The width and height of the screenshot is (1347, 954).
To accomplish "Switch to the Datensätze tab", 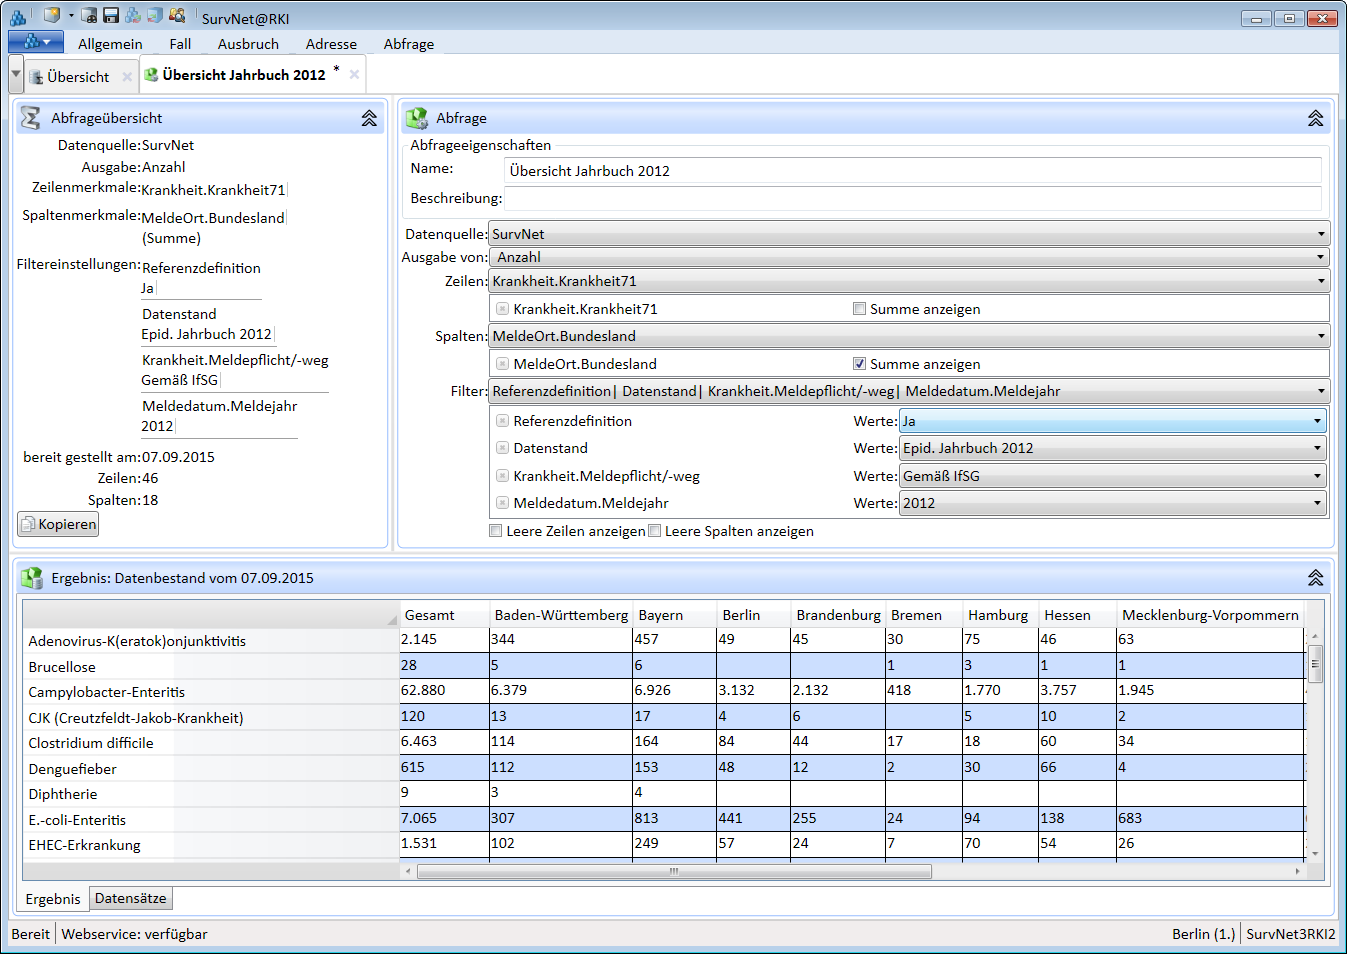I will click(x=130, y=898).
